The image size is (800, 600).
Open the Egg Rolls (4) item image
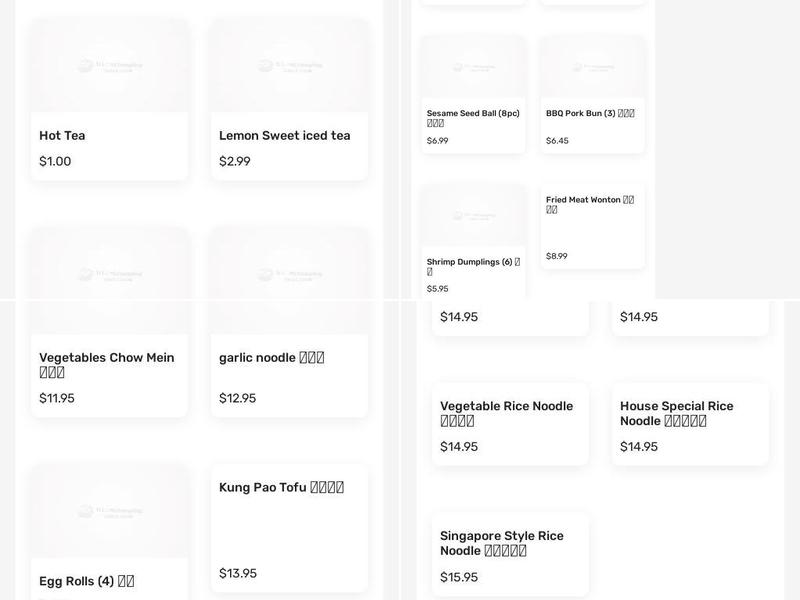pyautogui.click(x=109, y=511)
